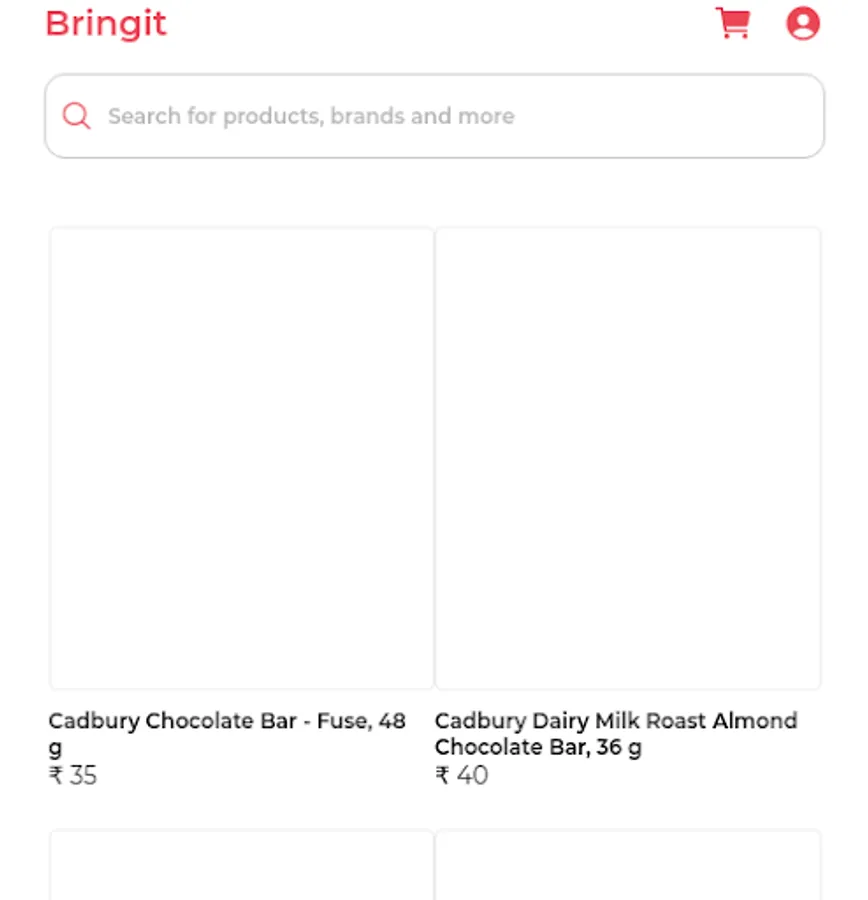868x900 pixels.
Task: Click the "Chocolate Bar, 36 g" title line
Action: point(538,747)
